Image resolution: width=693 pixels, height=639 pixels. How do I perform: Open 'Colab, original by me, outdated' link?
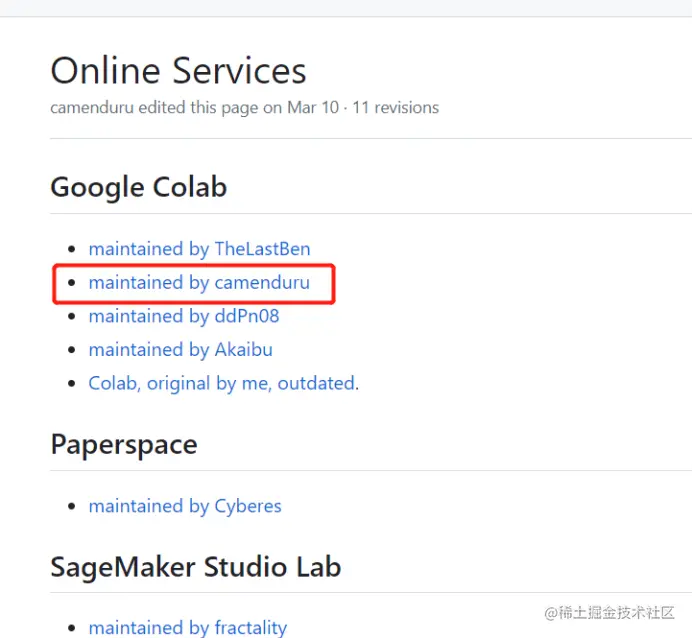(222, 383)
